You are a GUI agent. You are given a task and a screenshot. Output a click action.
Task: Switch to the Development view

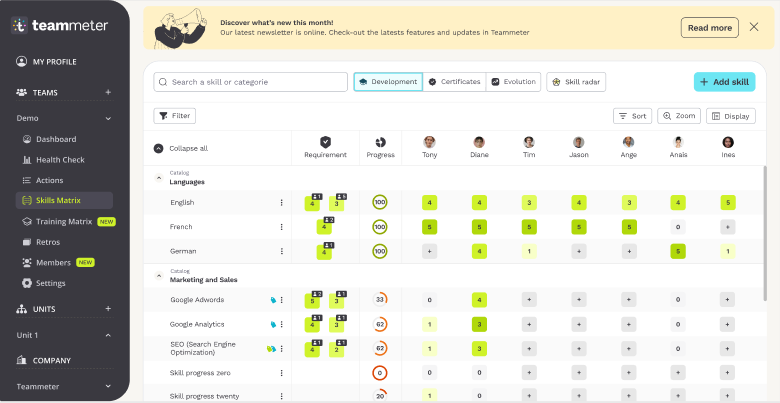[388, 82]
